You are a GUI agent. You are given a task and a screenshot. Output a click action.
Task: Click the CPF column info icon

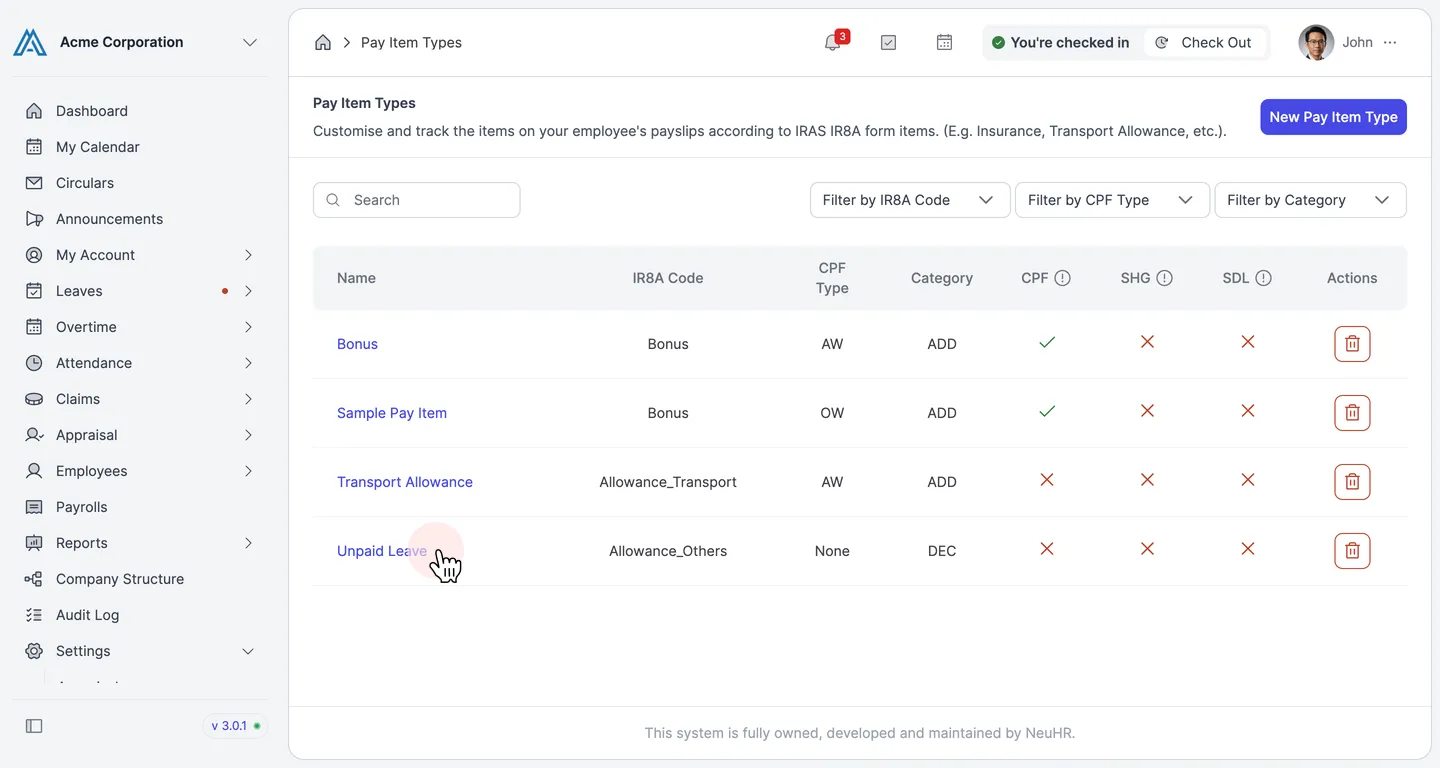click(1063, 278)
